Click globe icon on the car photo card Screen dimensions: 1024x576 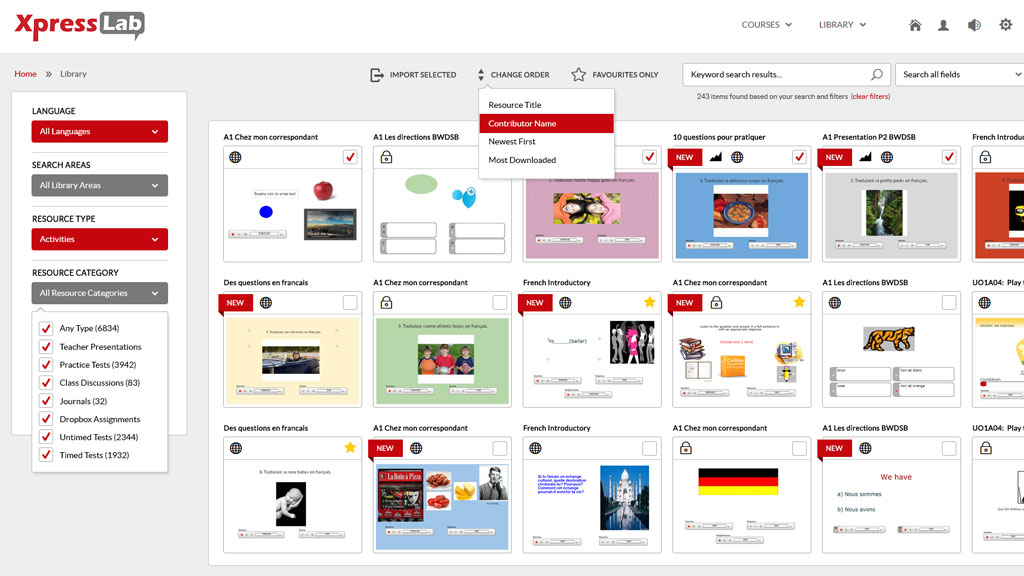(x=266, y=302)
